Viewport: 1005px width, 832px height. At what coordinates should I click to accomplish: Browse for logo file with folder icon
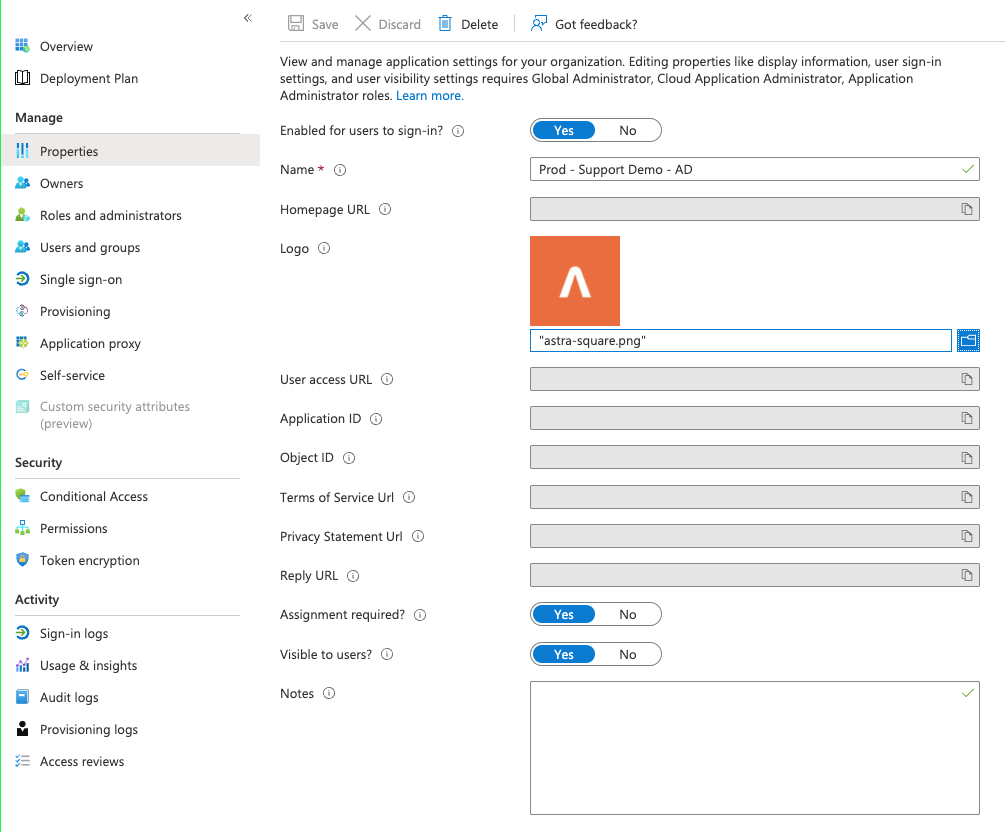coord(968,340)
